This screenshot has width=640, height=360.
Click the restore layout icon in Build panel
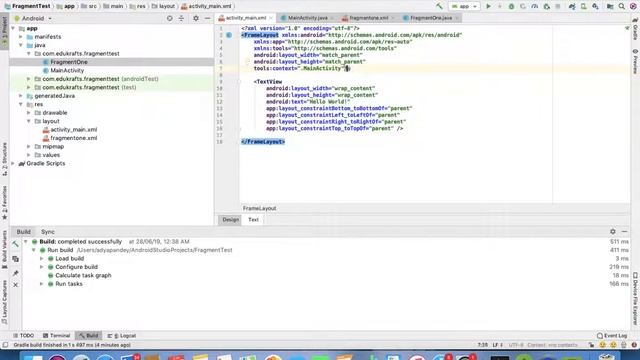[16, 259]
